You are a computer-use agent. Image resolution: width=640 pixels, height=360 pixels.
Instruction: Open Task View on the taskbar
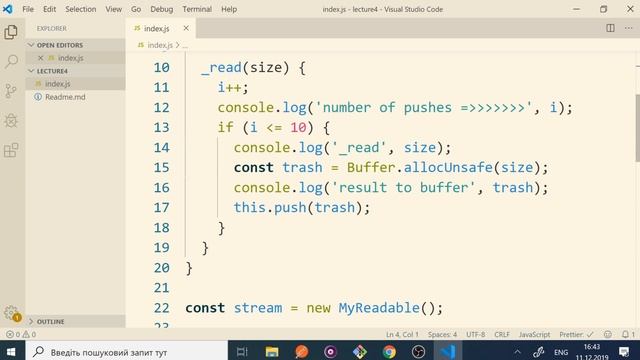(x=242, y=351)
